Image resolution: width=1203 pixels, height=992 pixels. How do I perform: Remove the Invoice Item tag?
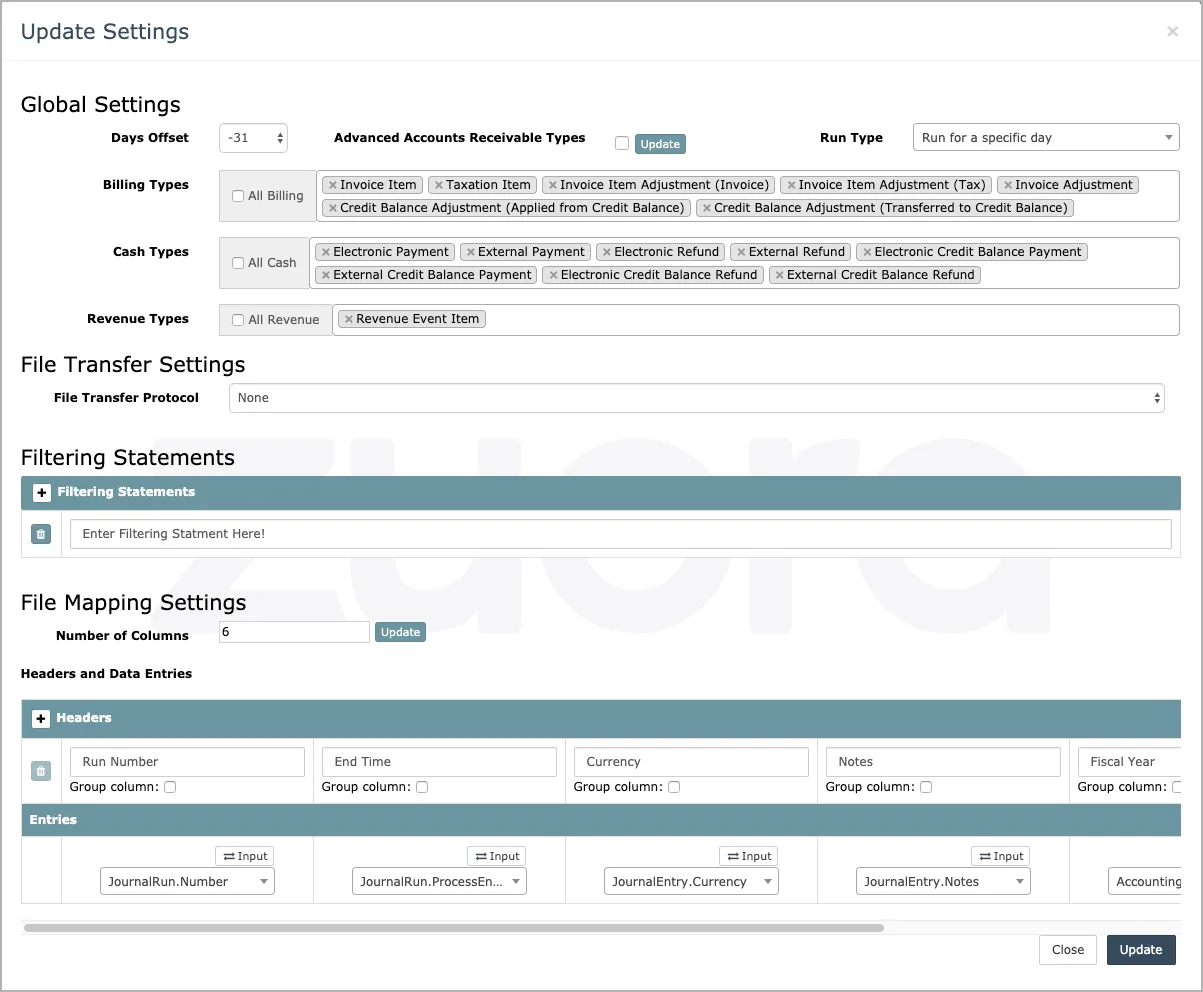pos(333,185)
